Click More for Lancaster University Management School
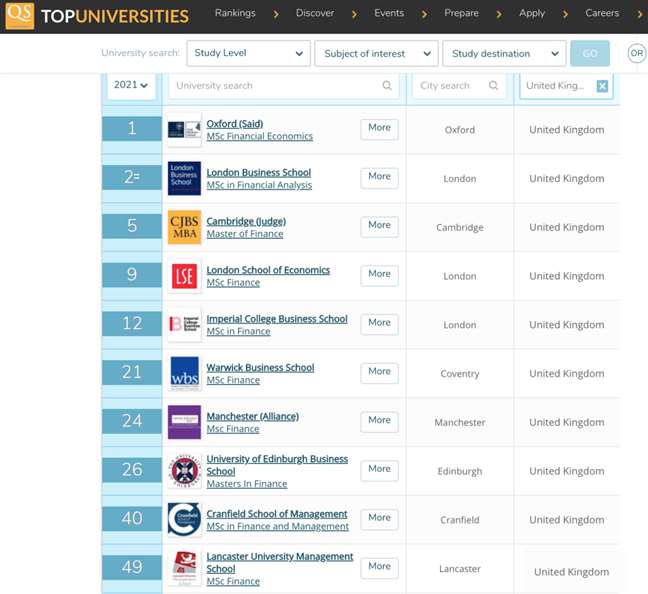648x594 pixels. [379, 568]
